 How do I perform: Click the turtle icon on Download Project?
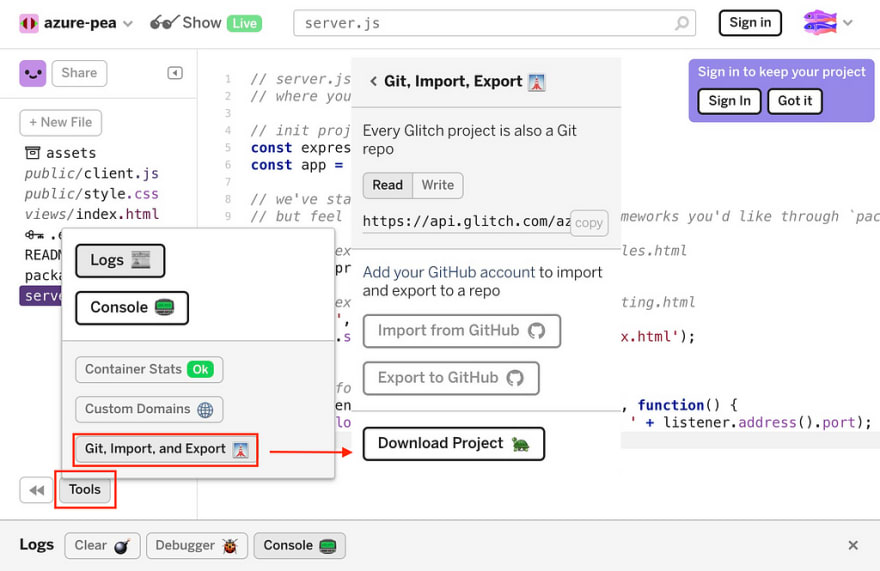point(520,444)
